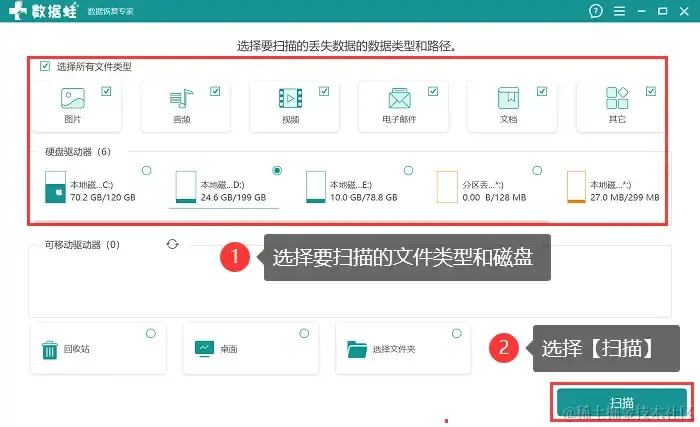The image size is (700, 427).
Task: Uncheck the 电子邮件 file type checkbox
Action: pos(433,91)
